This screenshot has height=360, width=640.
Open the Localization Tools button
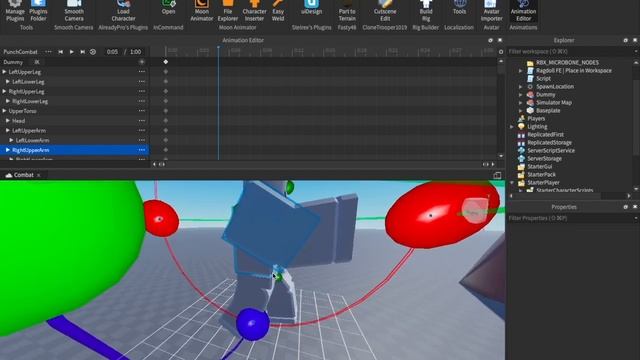tap(459, 8)
